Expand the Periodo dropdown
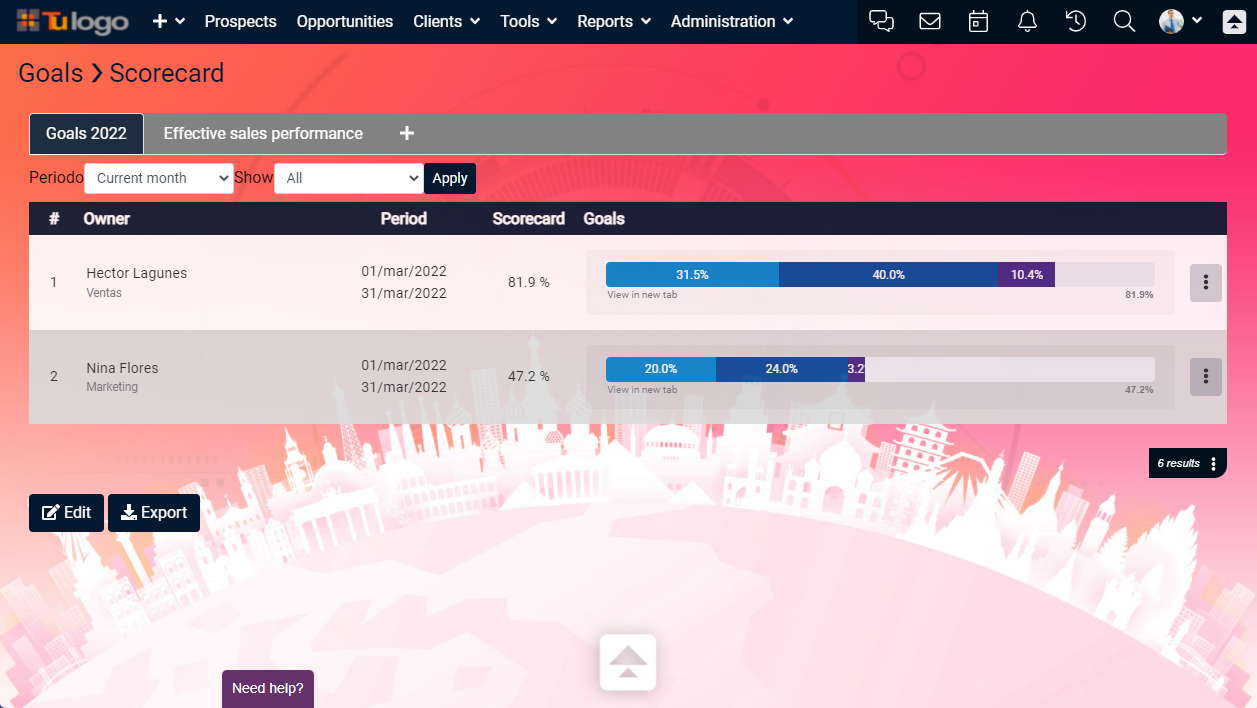This screenshot has width=1257, height=708. coord(158,178)
